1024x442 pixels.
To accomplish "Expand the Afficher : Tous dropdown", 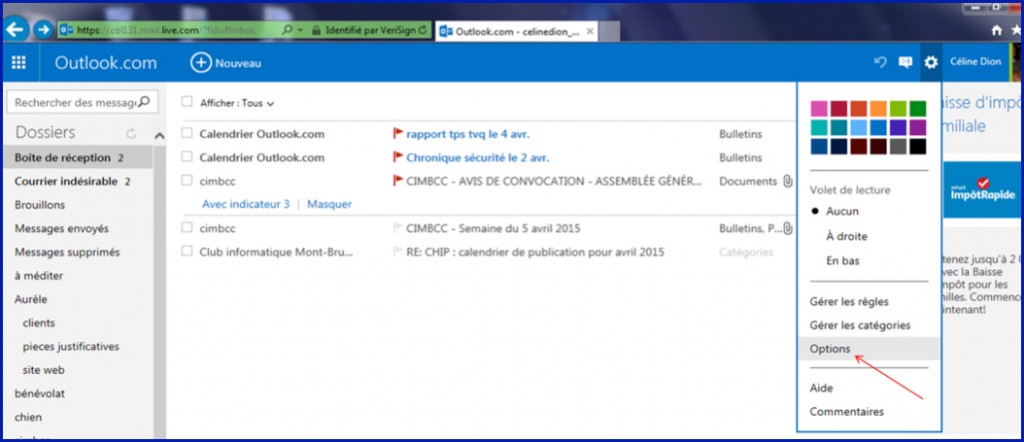I will coord(238,103).
